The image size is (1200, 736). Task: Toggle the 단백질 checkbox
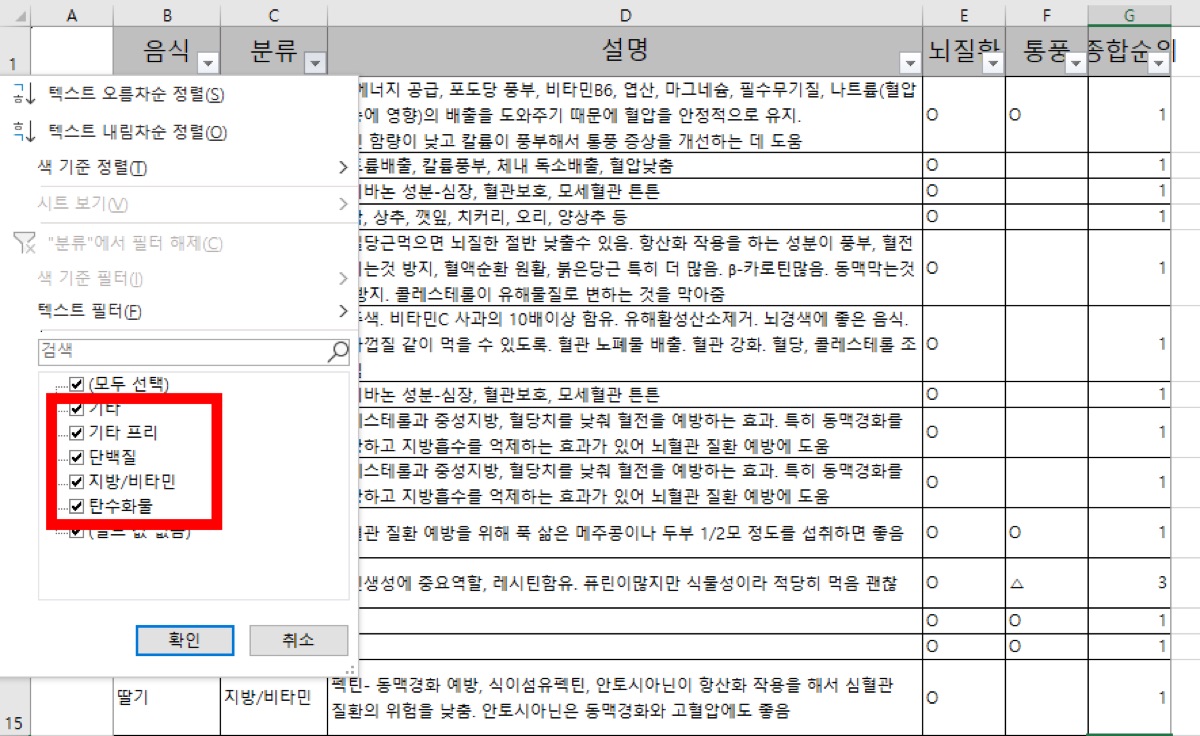[77, 458]
